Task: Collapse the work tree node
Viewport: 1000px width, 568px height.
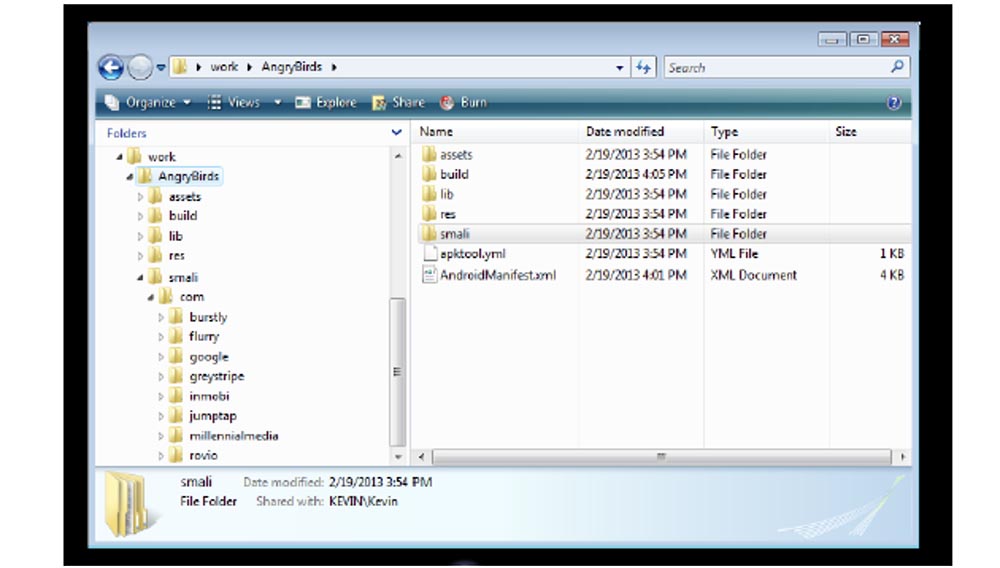Action: click(x=119, y=157)
